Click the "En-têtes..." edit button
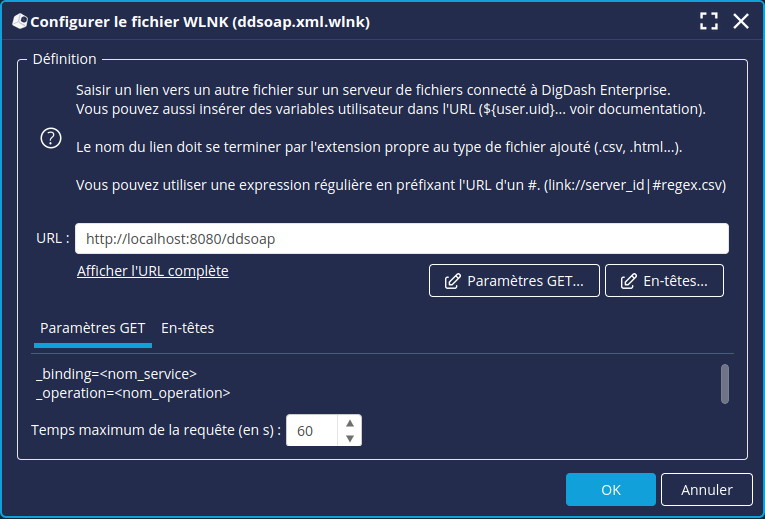Viewport: 765px width, 519px height. click(664, 281)
